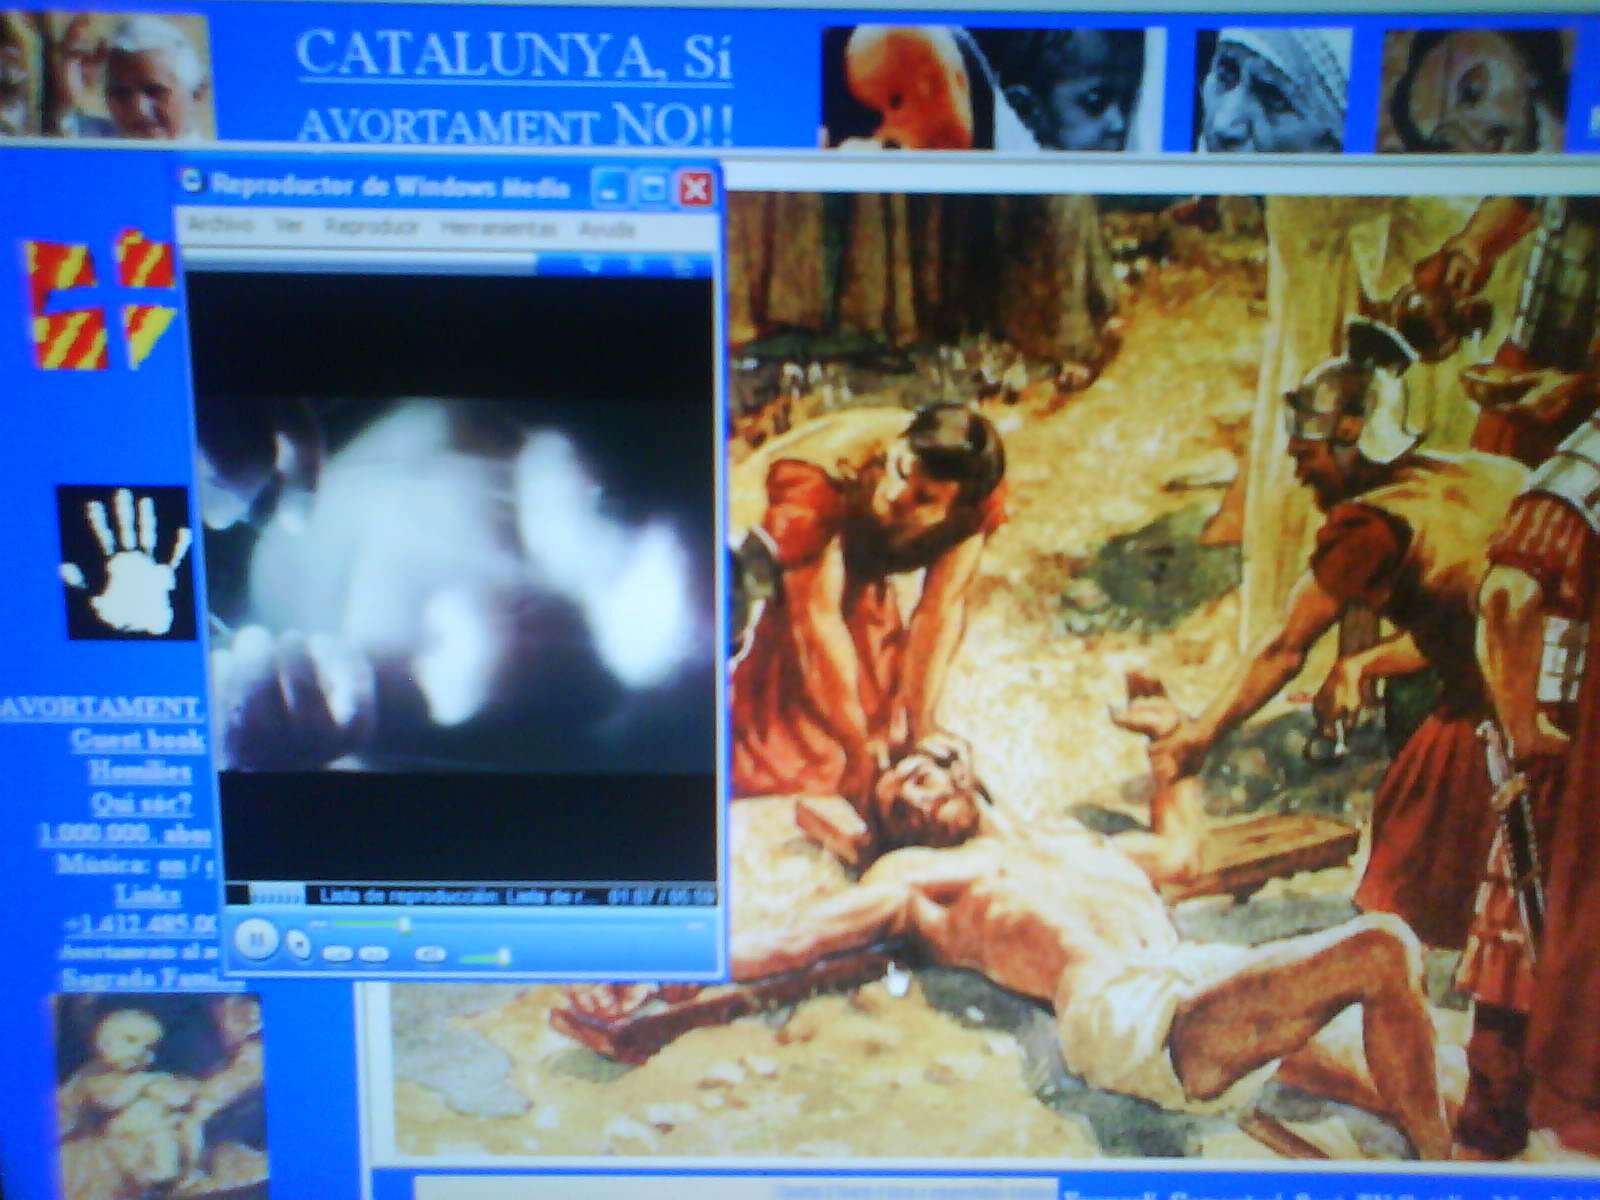Open the 'Qui sóc?' link
The image size is (1600, 1200).
point(141,803)
